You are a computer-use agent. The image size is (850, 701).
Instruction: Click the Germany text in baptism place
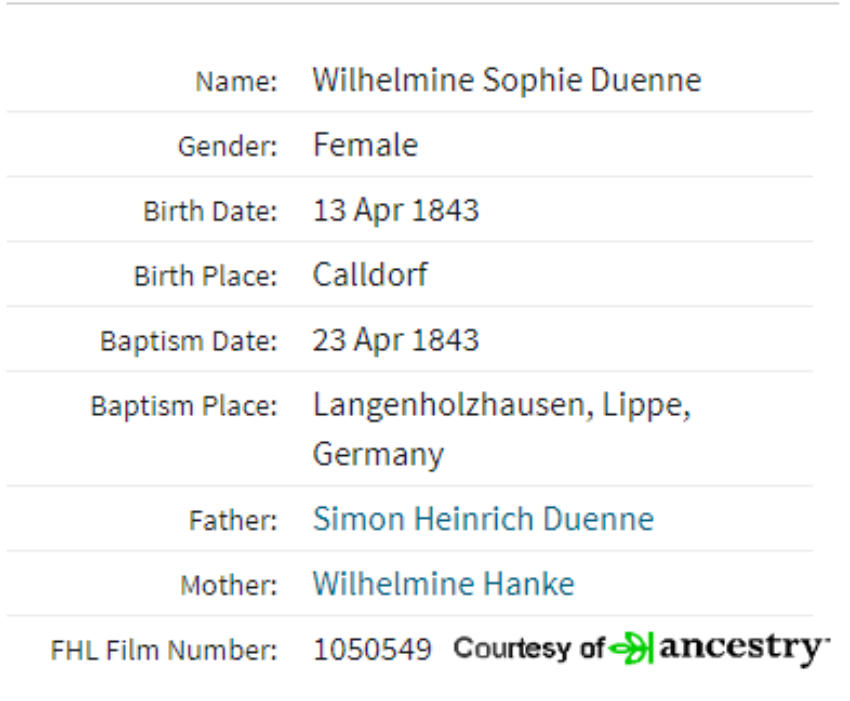coord(378,454)
